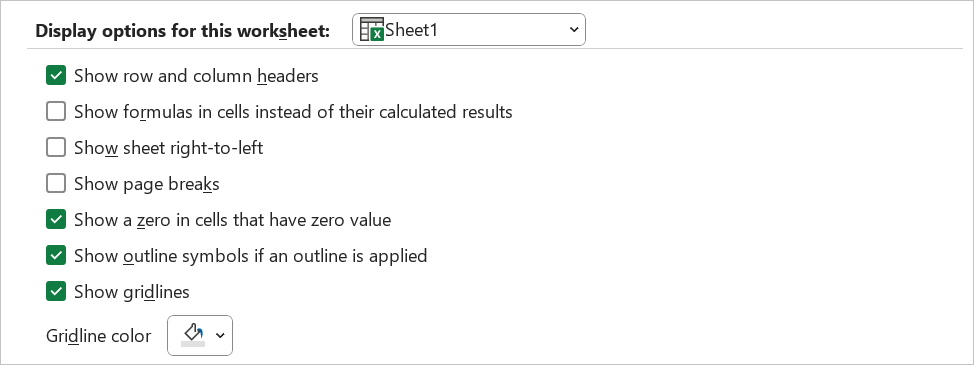Click the paint bucket gridline color icon
975x366 pixels.
[193, 332]
